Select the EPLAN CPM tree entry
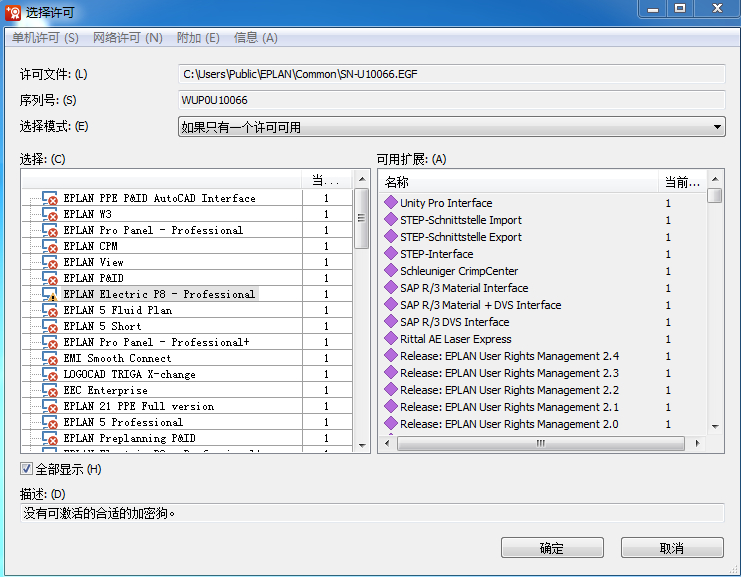Viewport: 741px width, 577px height. 90,246
